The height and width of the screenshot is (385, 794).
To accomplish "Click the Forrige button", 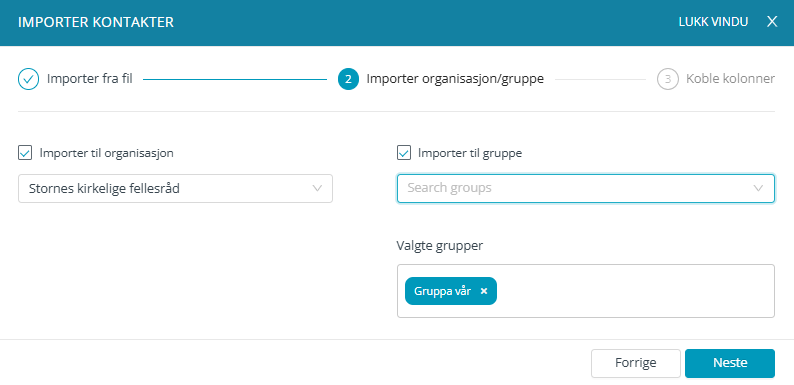I will (x=636, y=363).
